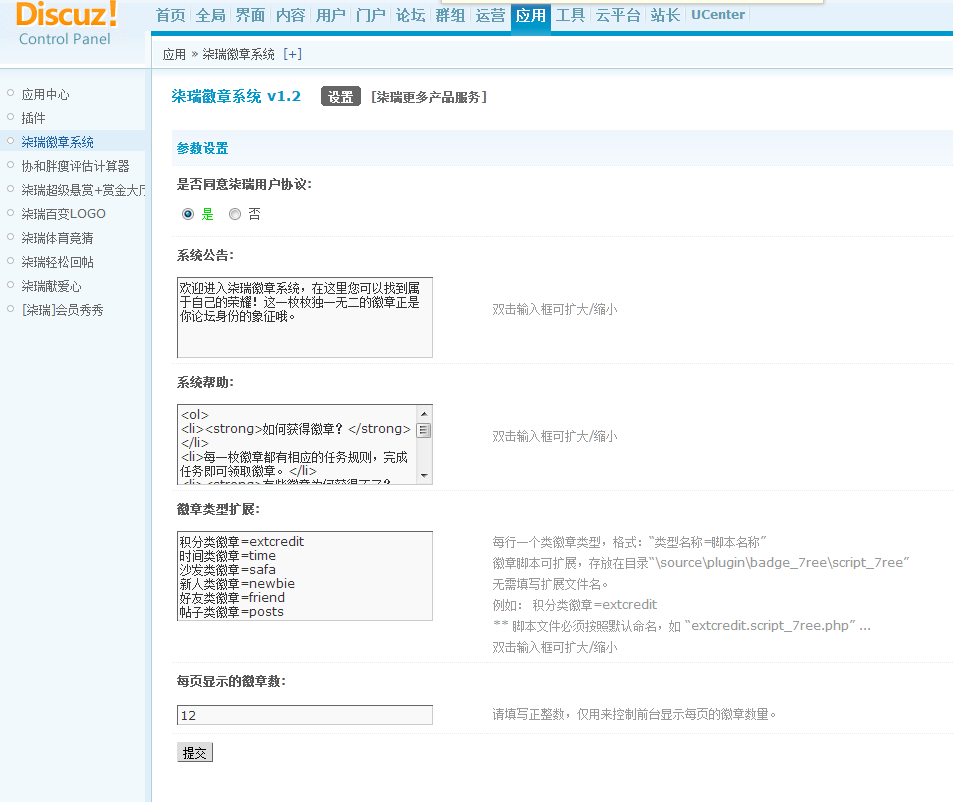Select the active 应用 top menu
The height and width of the screenshot is (802, 953).
531,16
